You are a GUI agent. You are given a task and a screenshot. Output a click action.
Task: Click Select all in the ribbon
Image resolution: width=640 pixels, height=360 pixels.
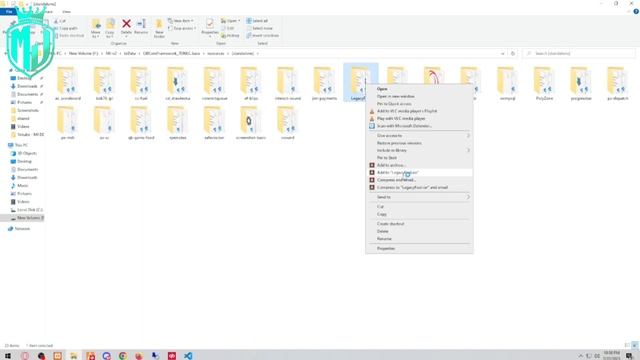click(257, 21)
